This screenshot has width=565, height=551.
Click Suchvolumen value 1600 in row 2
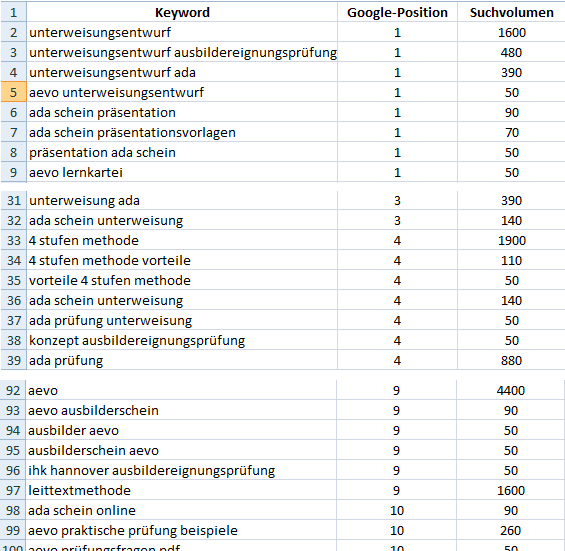pyautogui.click(x=511, y=33)
